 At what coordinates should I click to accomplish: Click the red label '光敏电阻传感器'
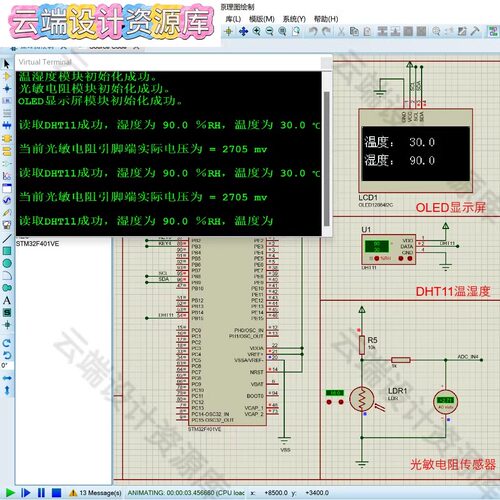coord(453,464)
